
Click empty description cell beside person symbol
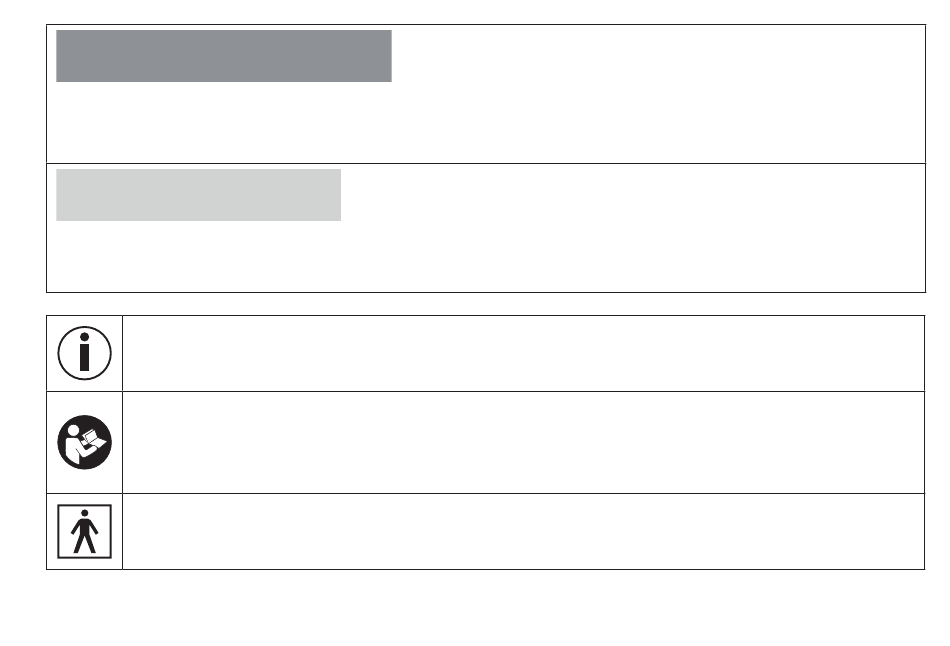click(x=523, y=531)
